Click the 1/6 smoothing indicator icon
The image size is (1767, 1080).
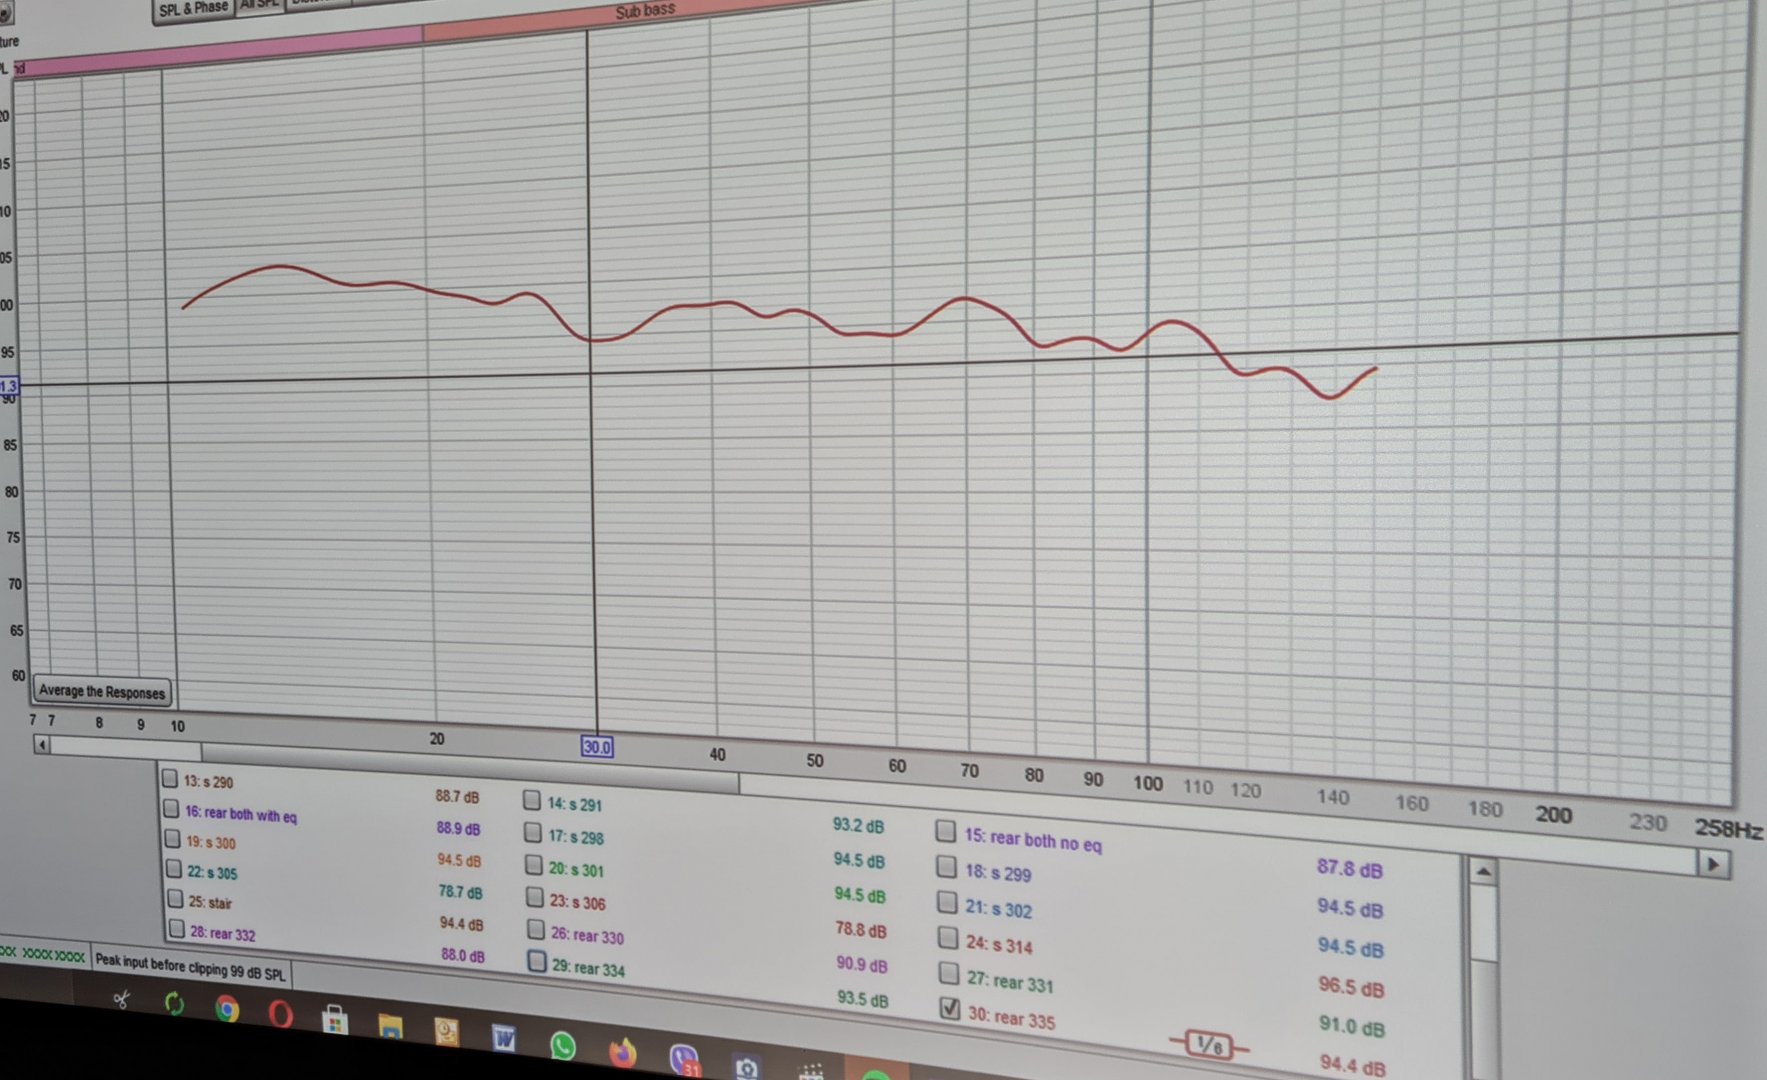tap(1209, 1045)
